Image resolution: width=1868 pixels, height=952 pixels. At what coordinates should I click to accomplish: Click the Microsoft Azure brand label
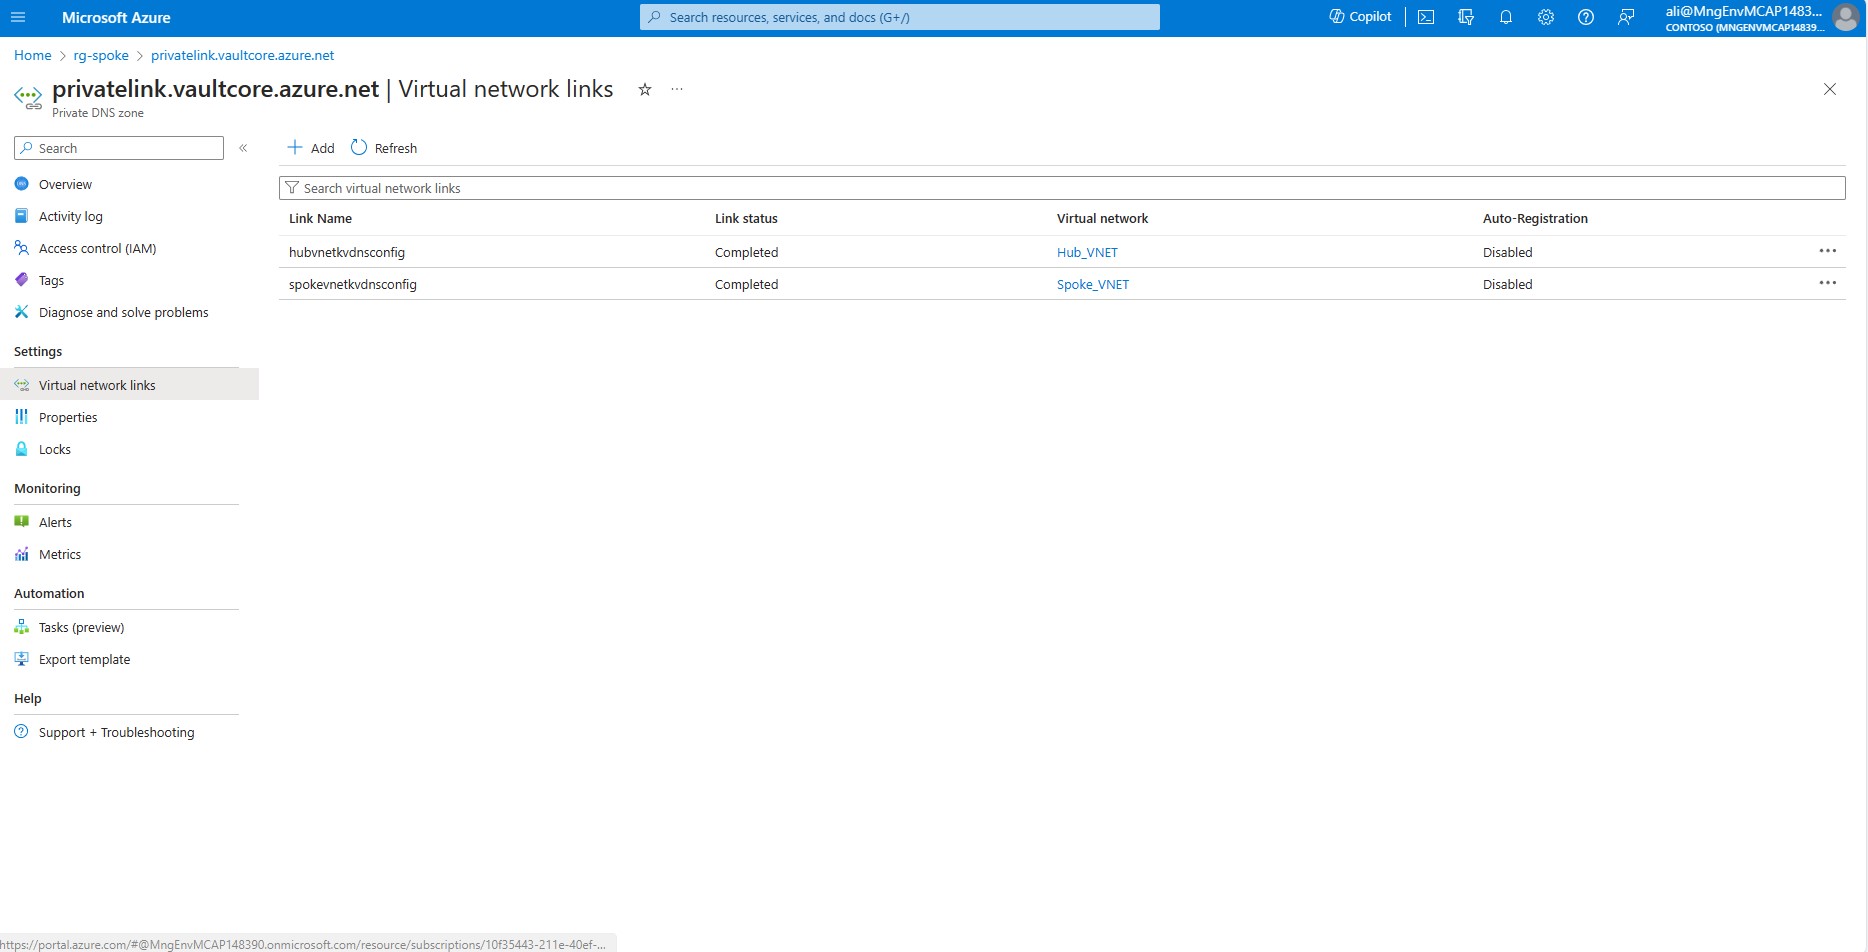[x=116, y=17]
